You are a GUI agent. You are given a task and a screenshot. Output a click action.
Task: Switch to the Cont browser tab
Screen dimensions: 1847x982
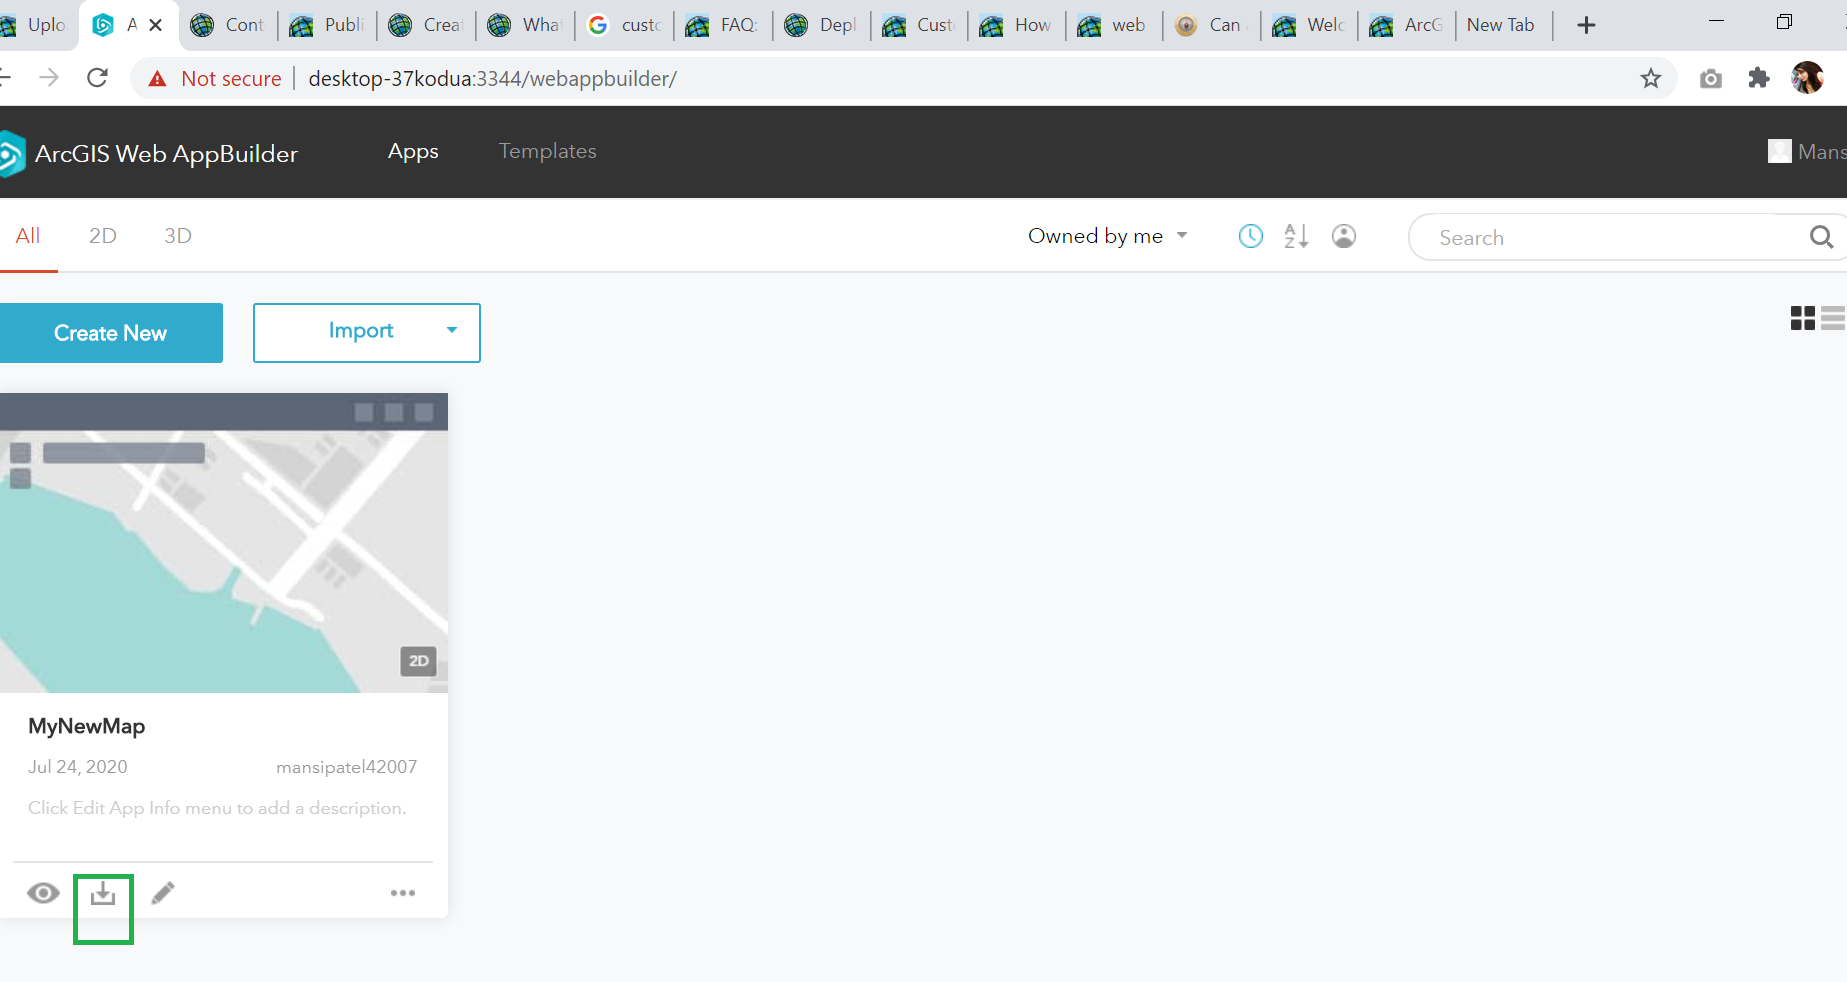228,25
